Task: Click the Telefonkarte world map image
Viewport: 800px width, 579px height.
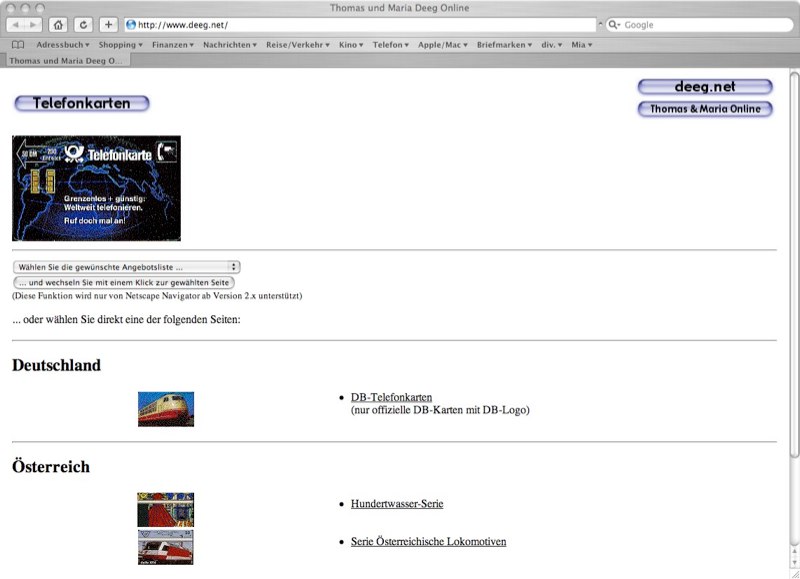Action: (x=96, y=189)
